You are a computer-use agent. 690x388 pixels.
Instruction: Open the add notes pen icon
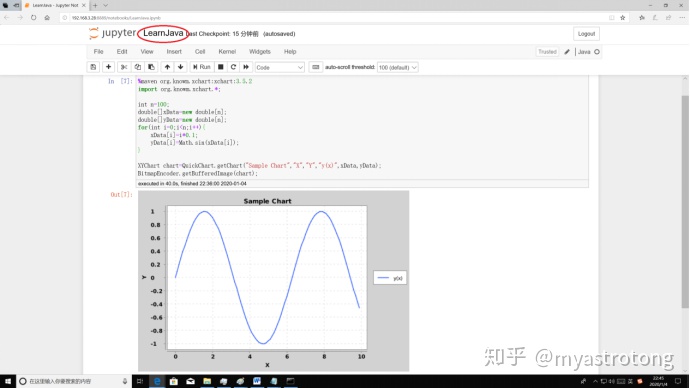pyautogui.click(x=655, y=18)
